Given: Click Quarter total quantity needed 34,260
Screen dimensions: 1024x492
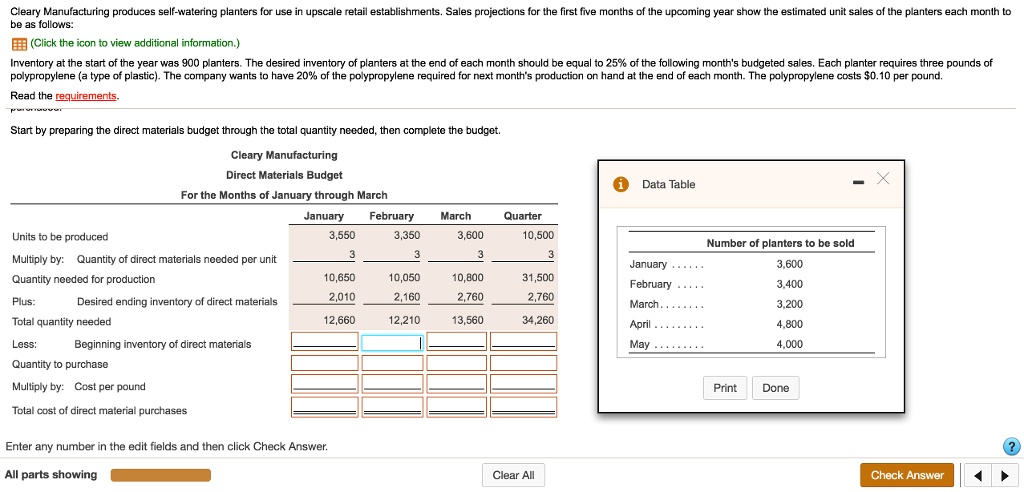Looking at the screenshot, I should 538,321.
